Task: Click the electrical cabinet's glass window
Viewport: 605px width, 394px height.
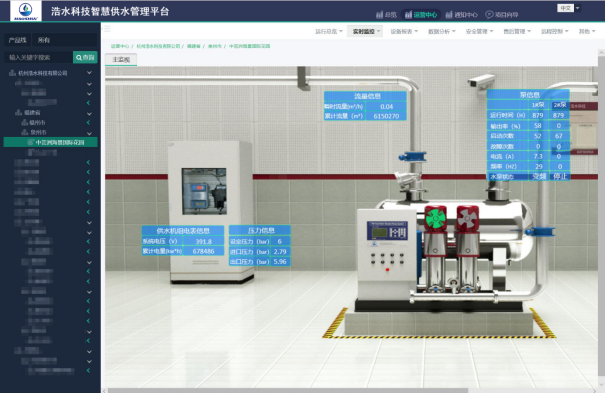Action: click(204, 191)
